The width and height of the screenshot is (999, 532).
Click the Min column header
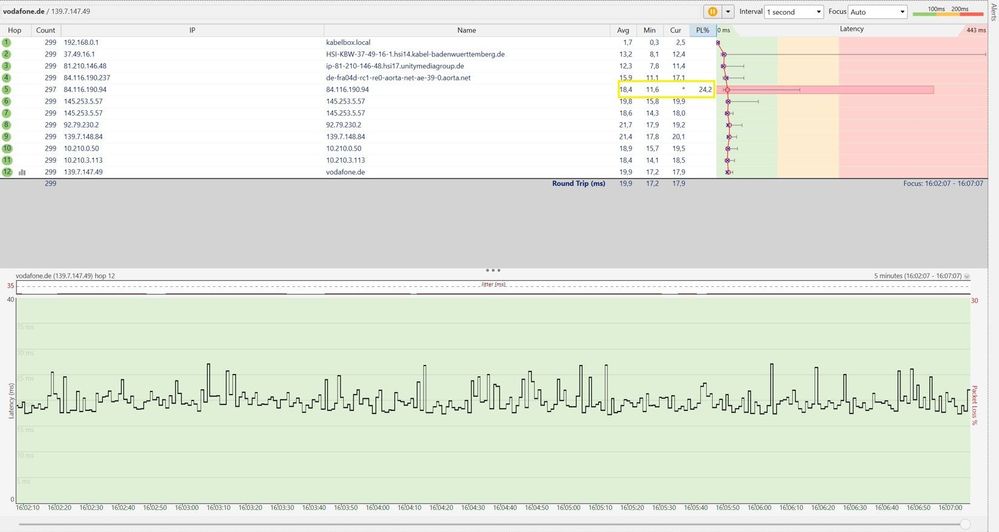point(649,30)
